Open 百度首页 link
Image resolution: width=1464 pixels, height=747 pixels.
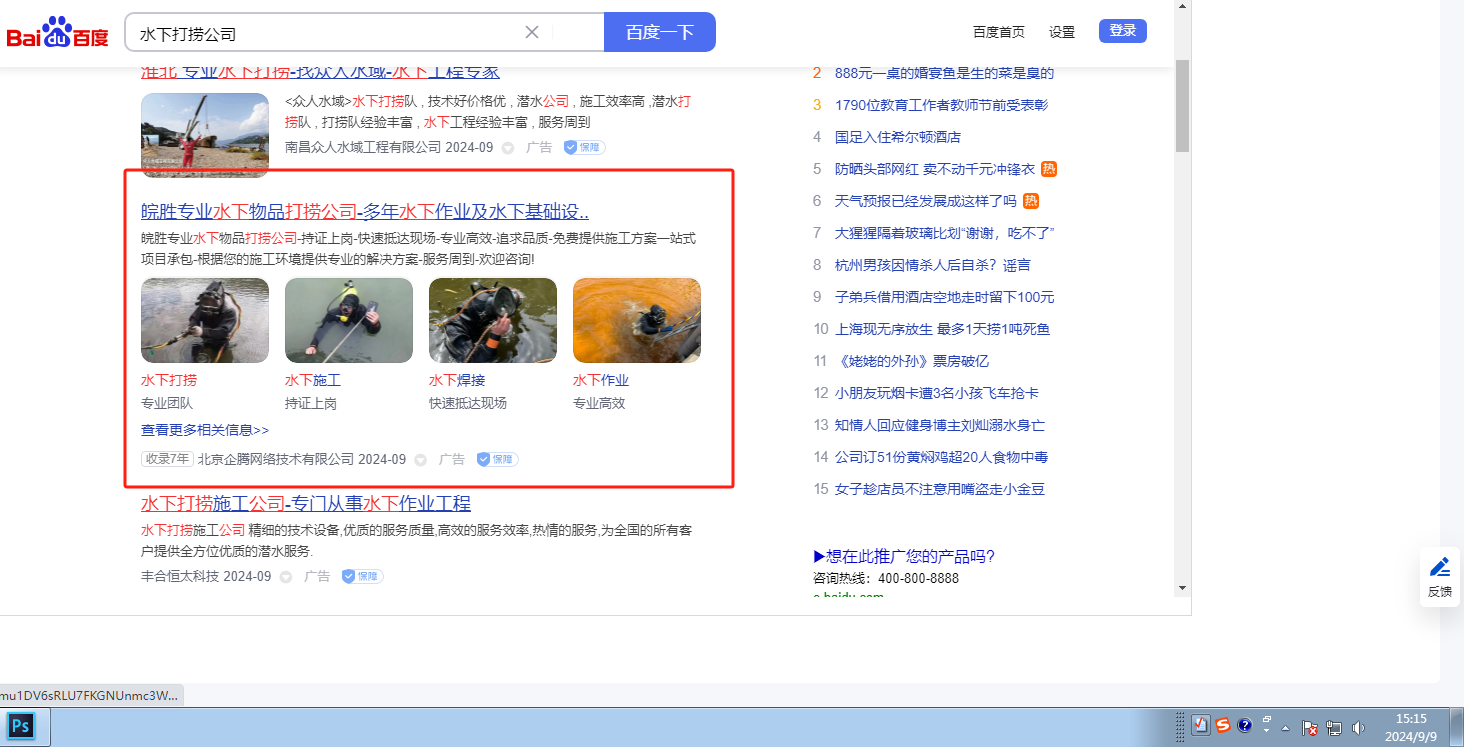[x=999, y=32]
